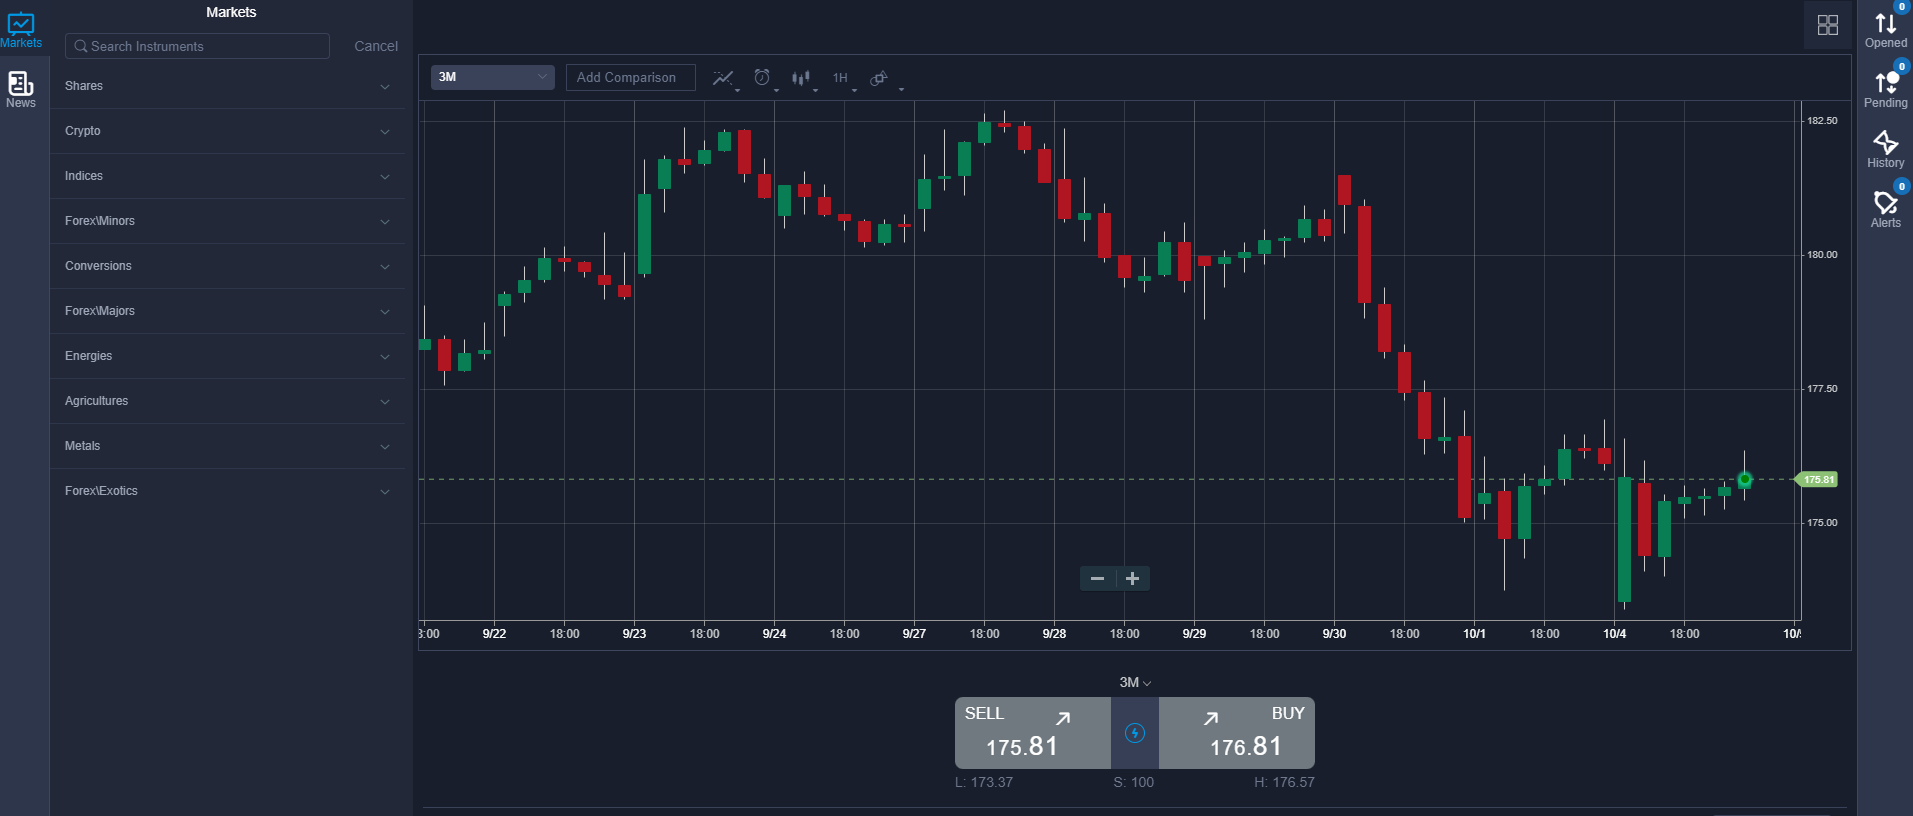This screenshot has height=816, width=1913.
Task: Click the L: 173.37 low value
Action: coord(984,782)
